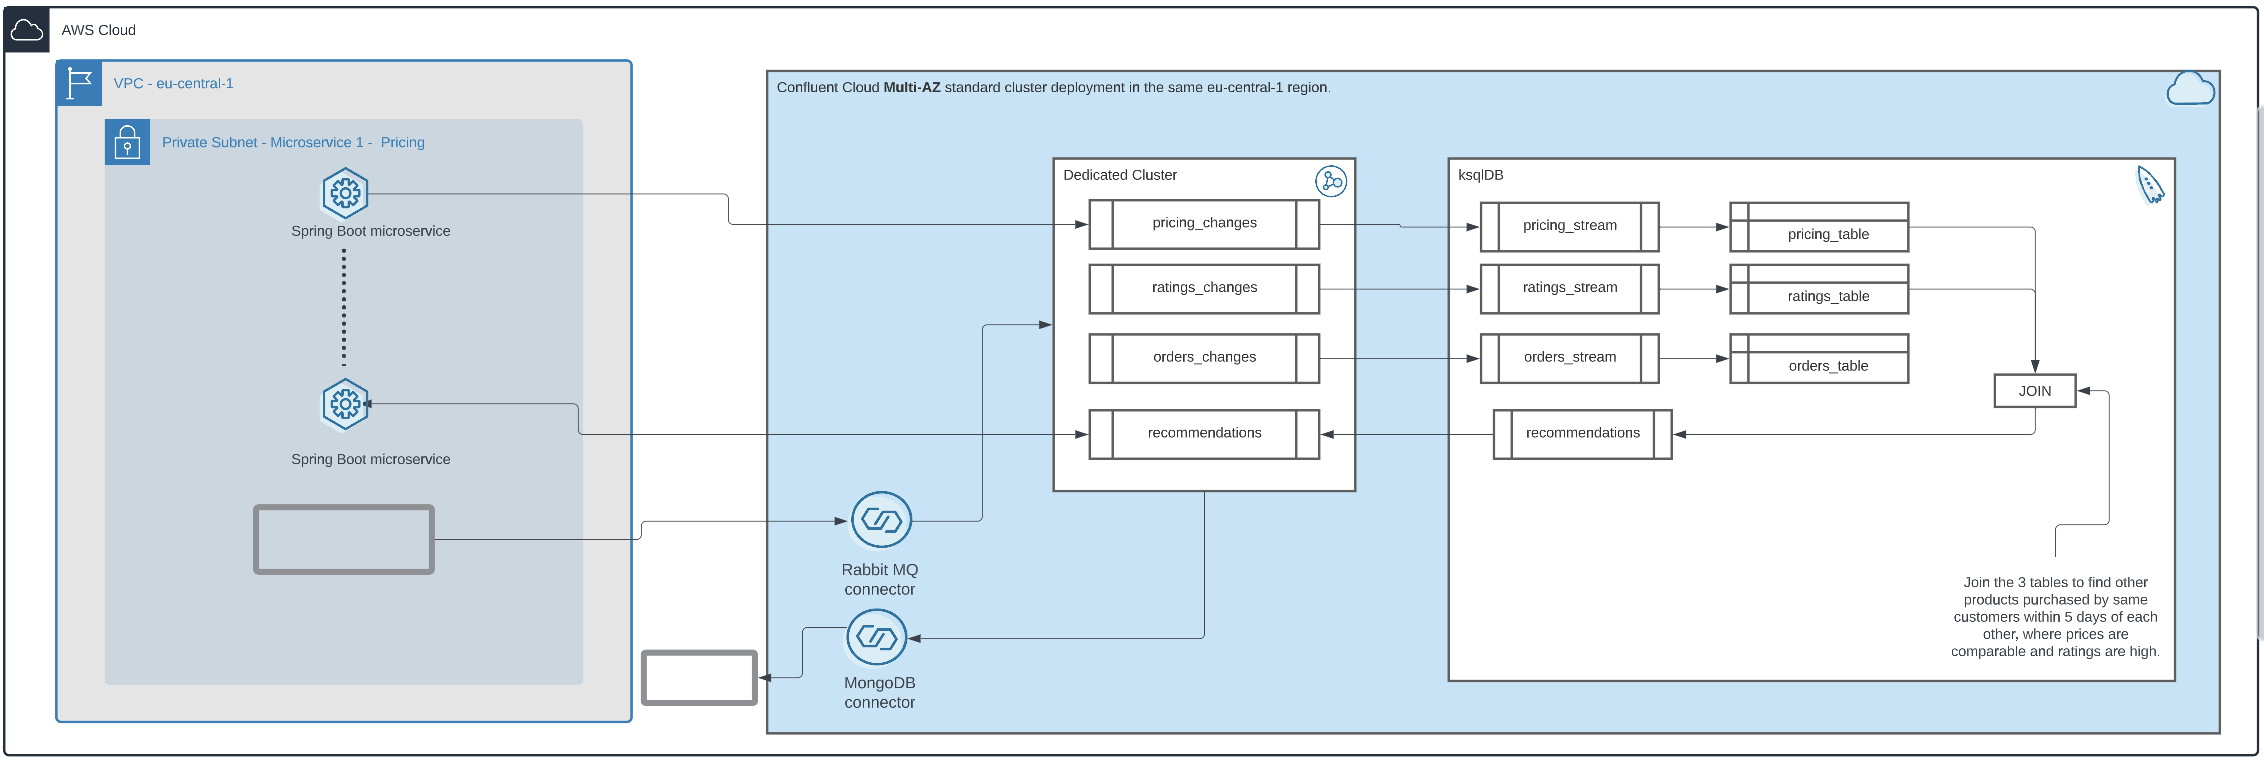Click the AWS Cloud label
The height and width of the screenshot is (776, 2264).
98,30
